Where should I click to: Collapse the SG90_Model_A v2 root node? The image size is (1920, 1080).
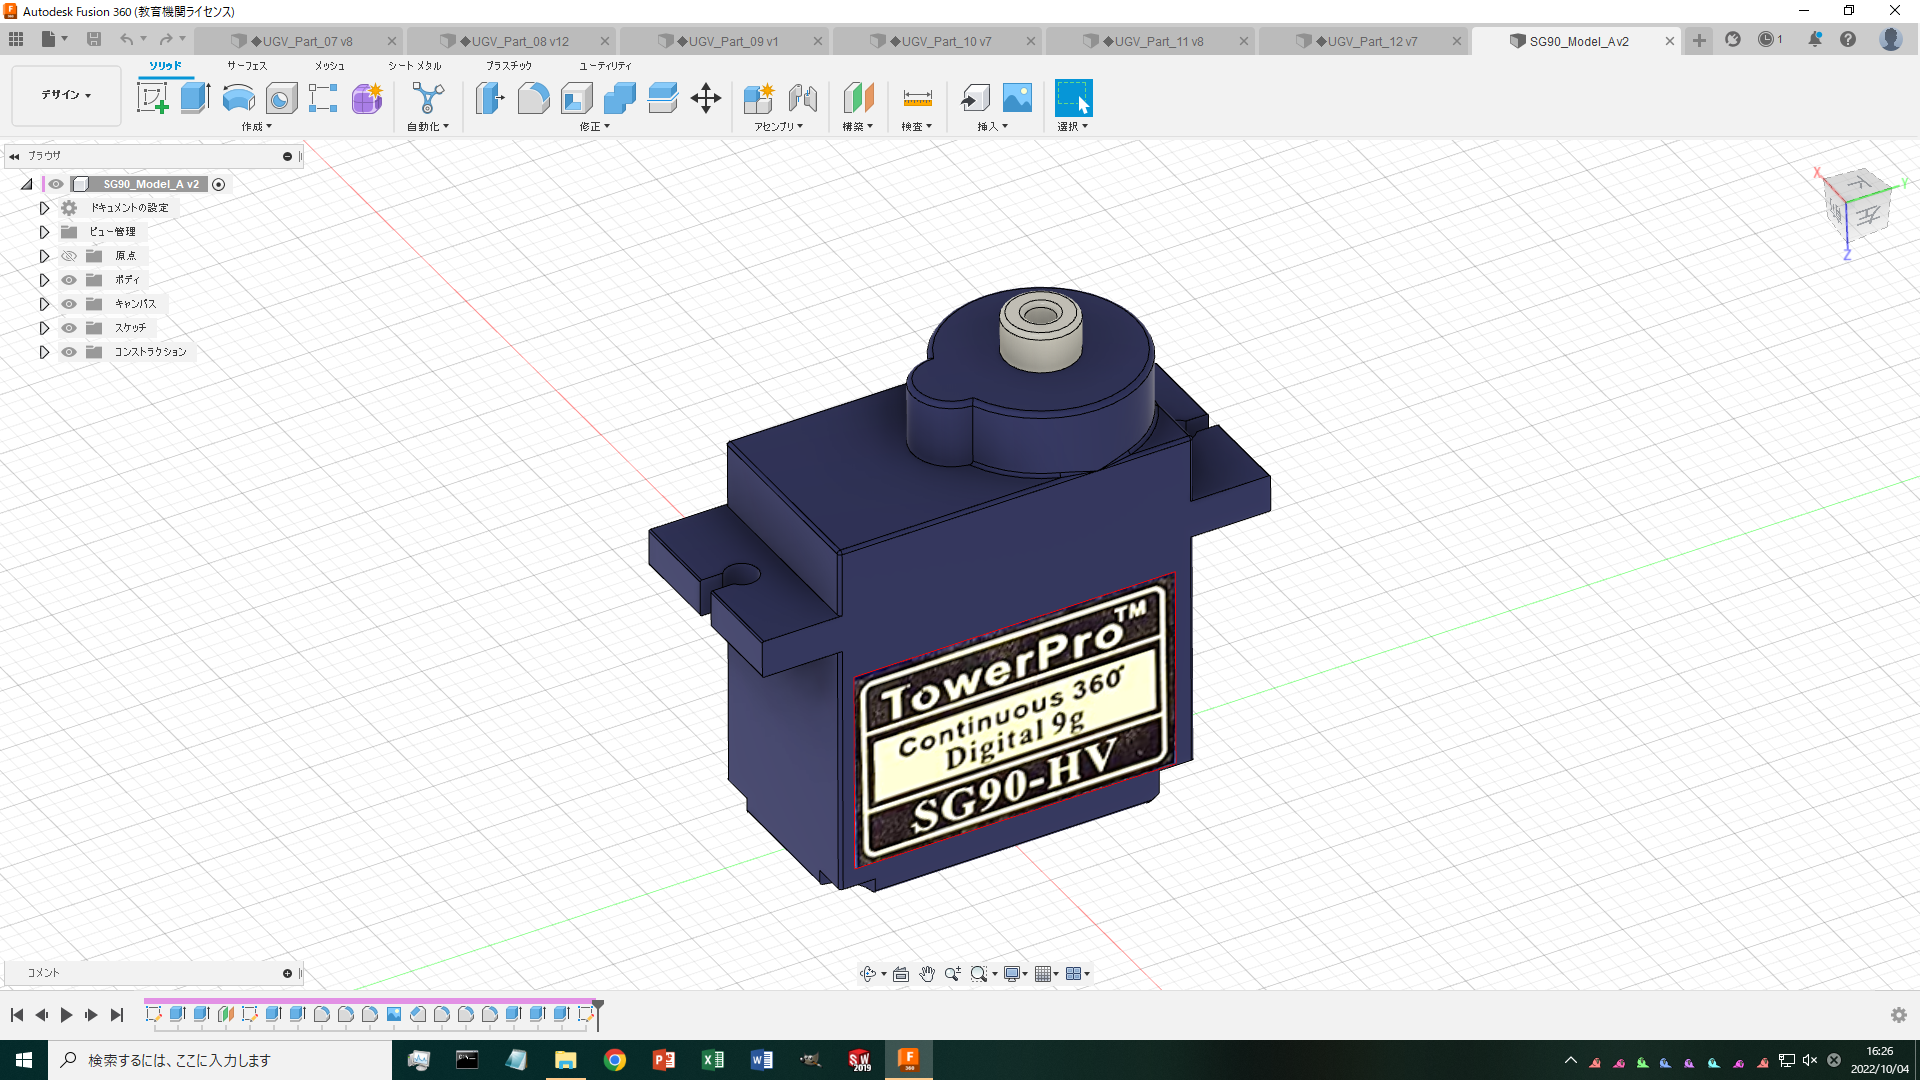[x=27, y=184]
